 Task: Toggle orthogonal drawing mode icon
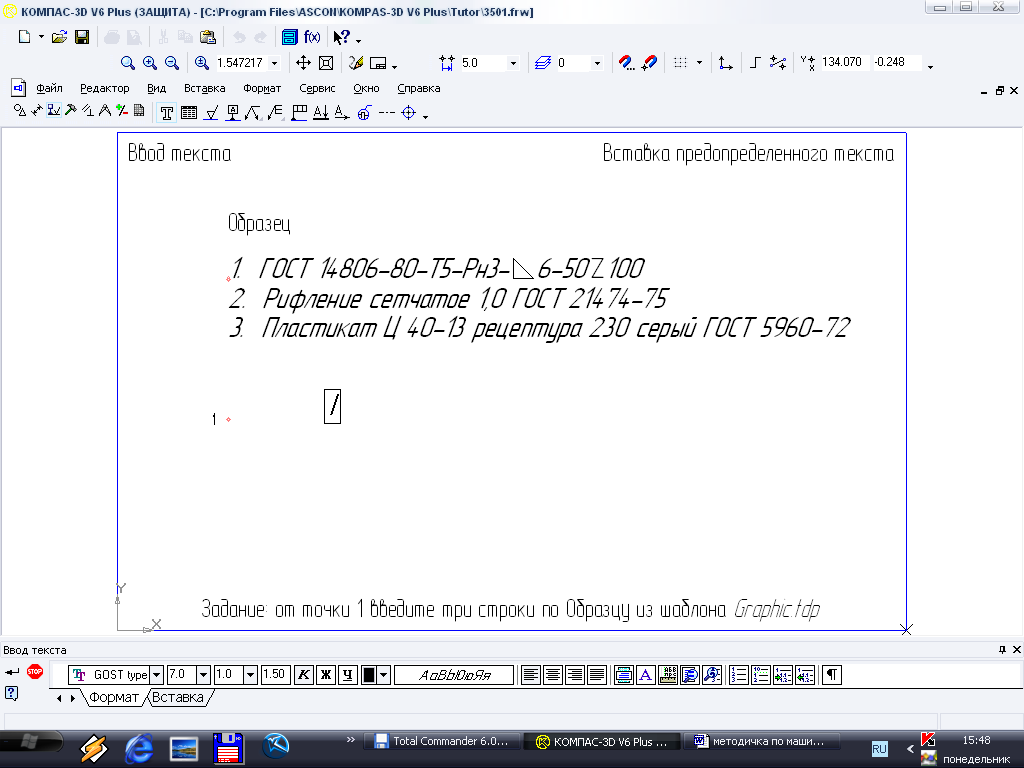(755, 63)
